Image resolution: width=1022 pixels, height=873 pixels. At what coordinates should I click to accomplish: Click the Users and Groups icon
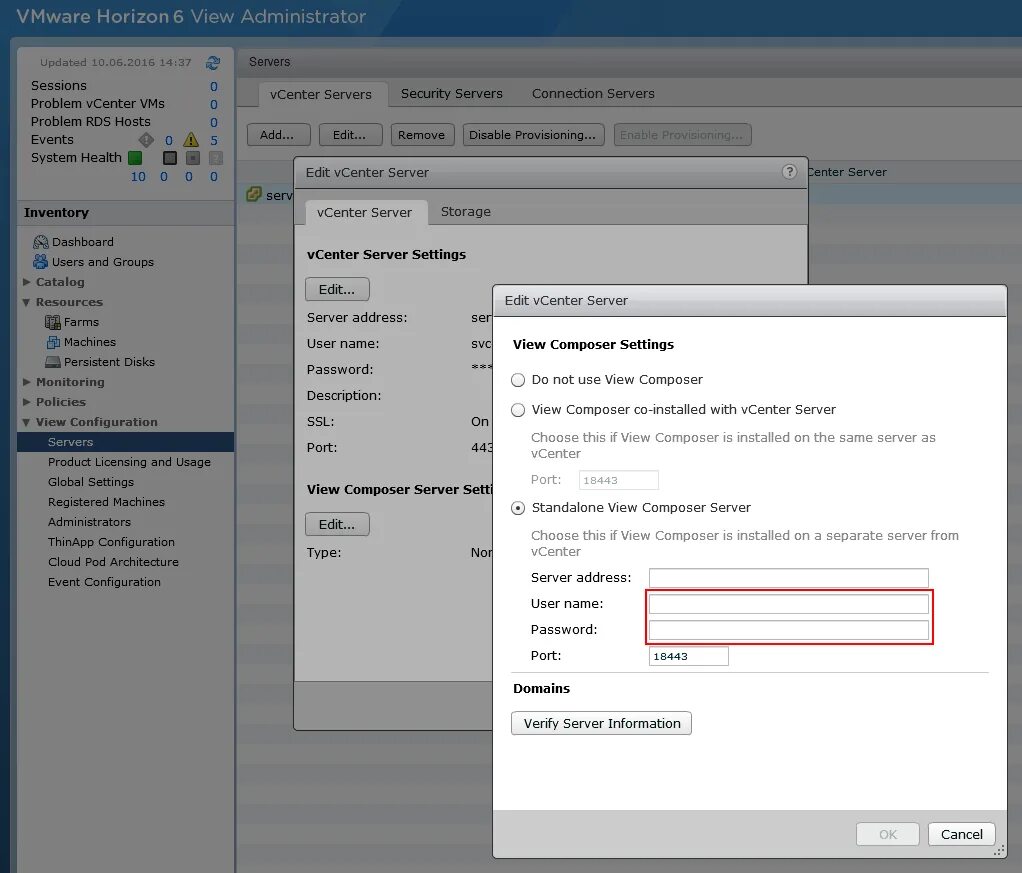(x=40, y=261)
